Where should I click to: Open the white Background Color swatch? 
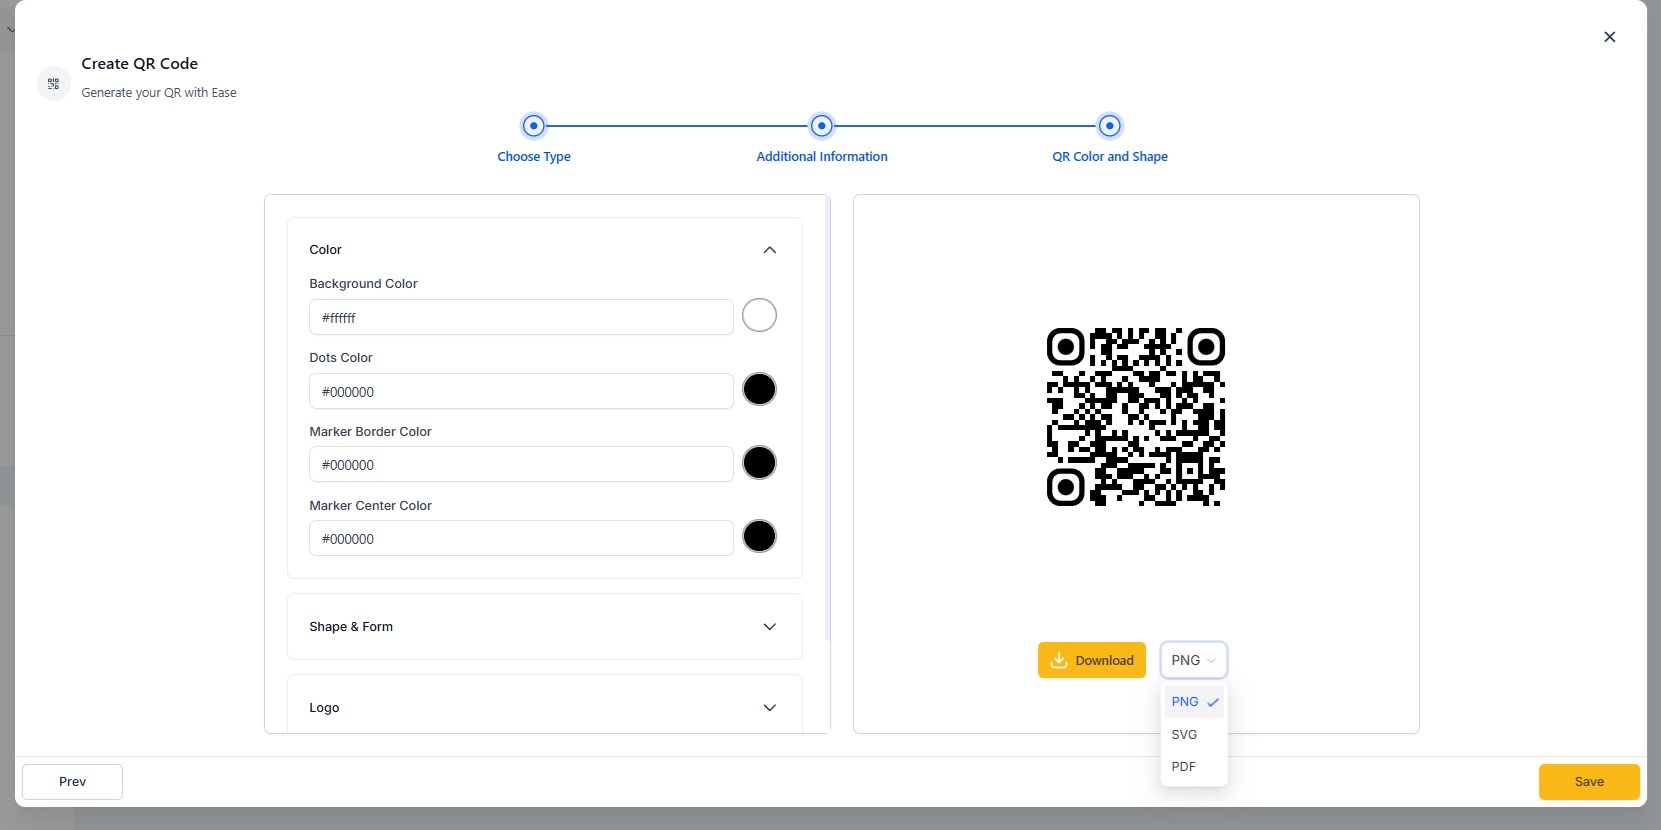[759, 315]
